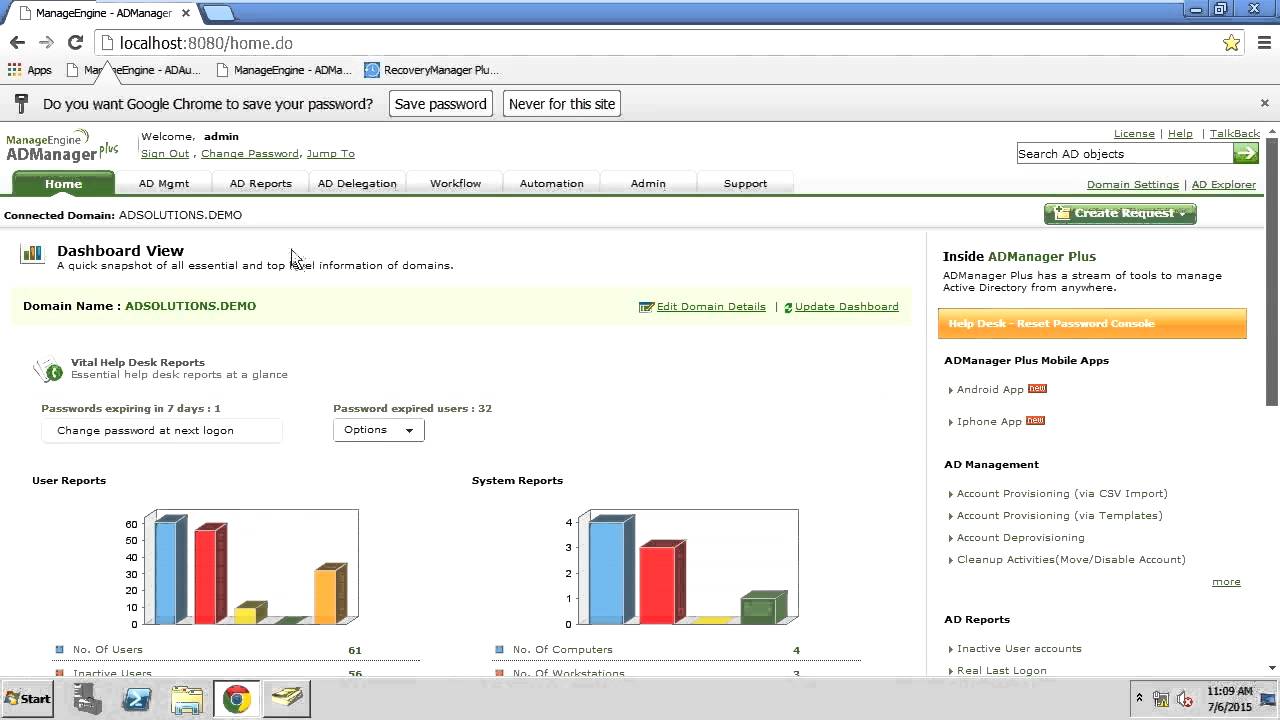
Task: Click the Vital Help Desk Reports icon
Action: (48, 371)
